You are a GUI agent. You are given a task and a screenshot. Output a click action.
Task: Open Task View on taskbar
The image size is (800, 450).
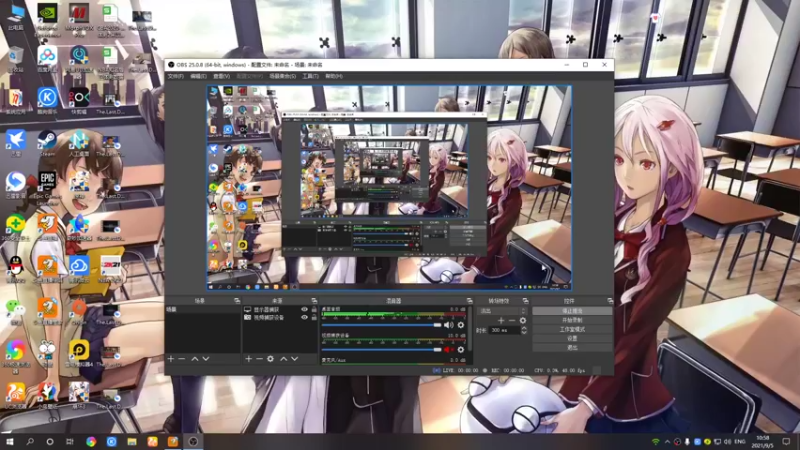click(70, 442)
